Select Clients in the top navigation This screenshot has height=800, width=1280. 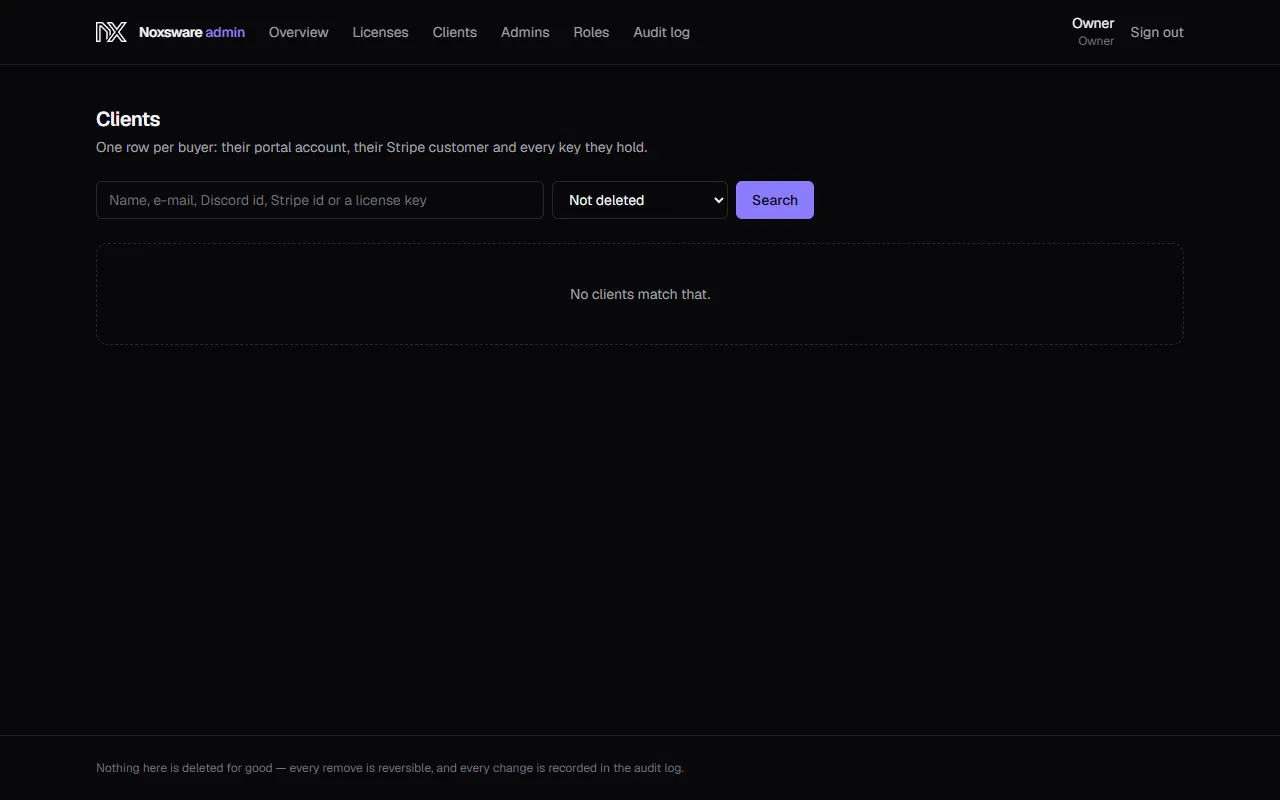coord(454,32)
